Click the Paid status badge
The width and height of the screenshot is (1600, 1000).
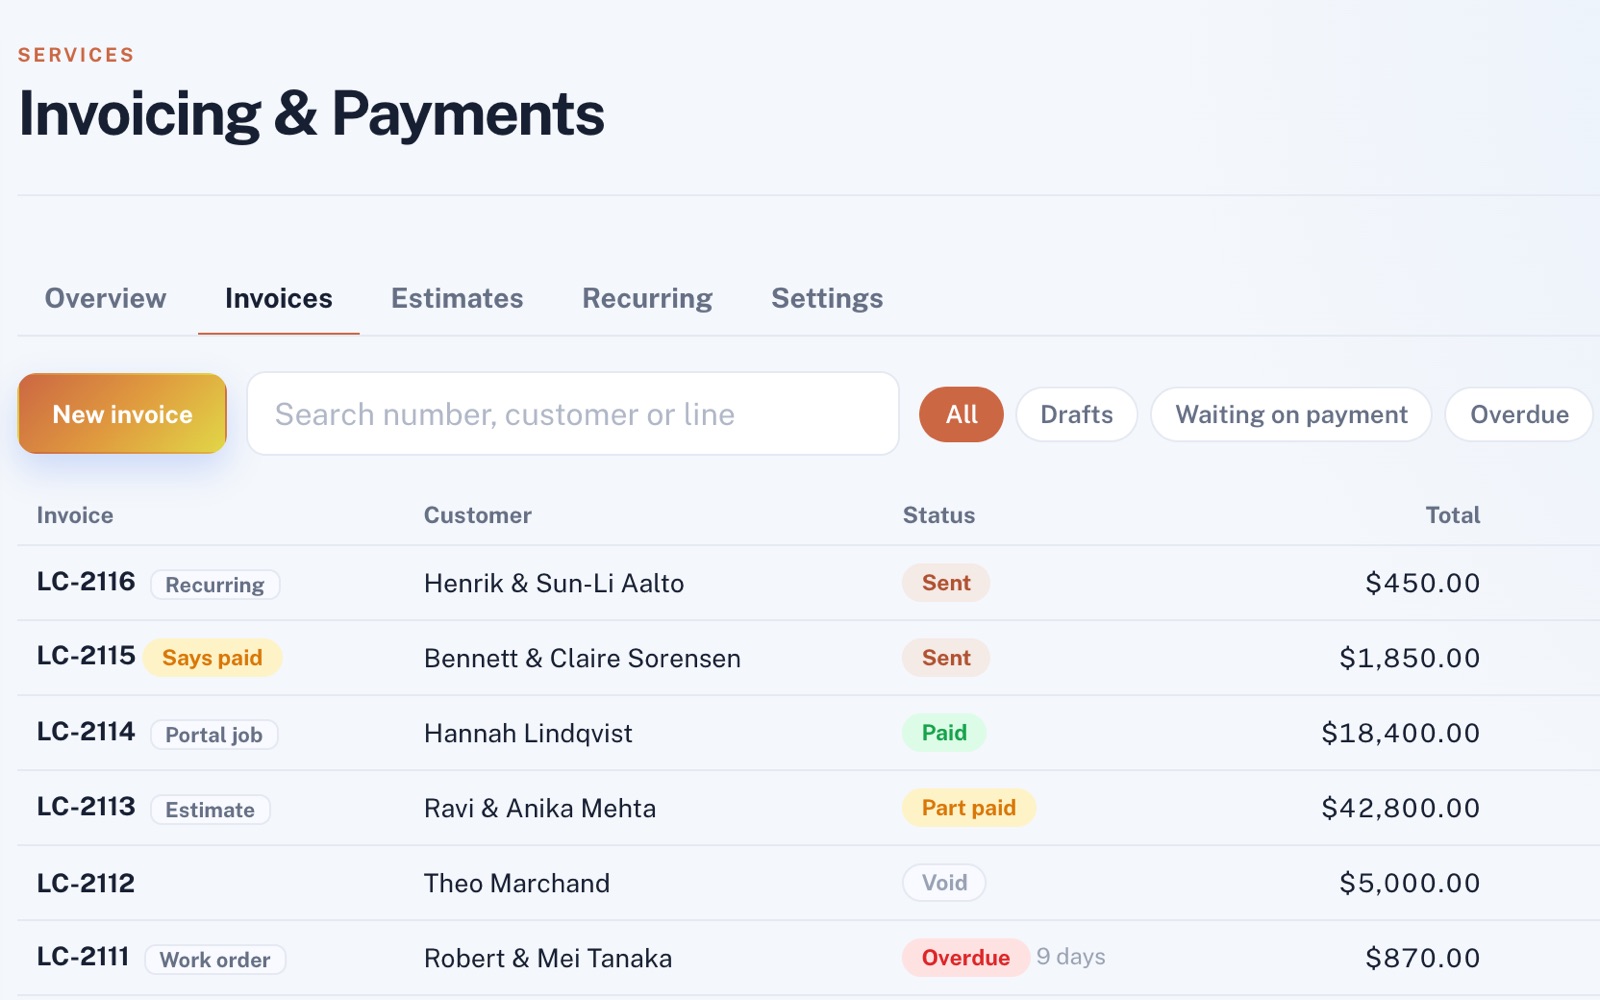coord(944,733)
